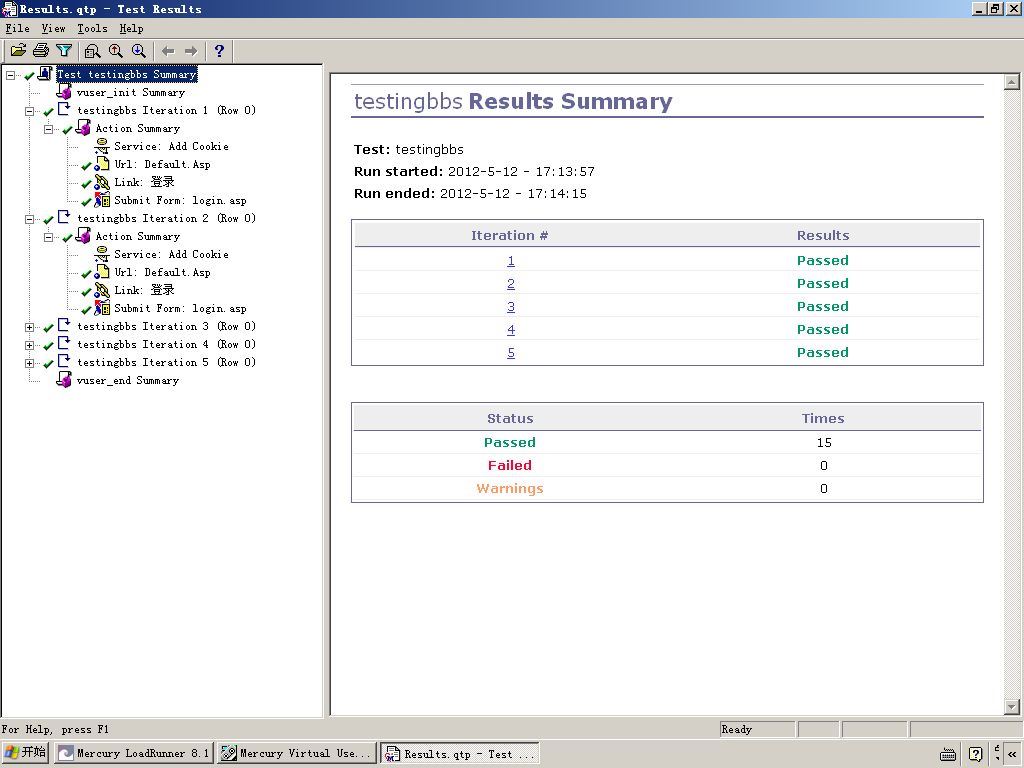Click the Service: Add Cookie icon under Iteration 2
Screen dimensions: 1024x768
click(102, 253)
